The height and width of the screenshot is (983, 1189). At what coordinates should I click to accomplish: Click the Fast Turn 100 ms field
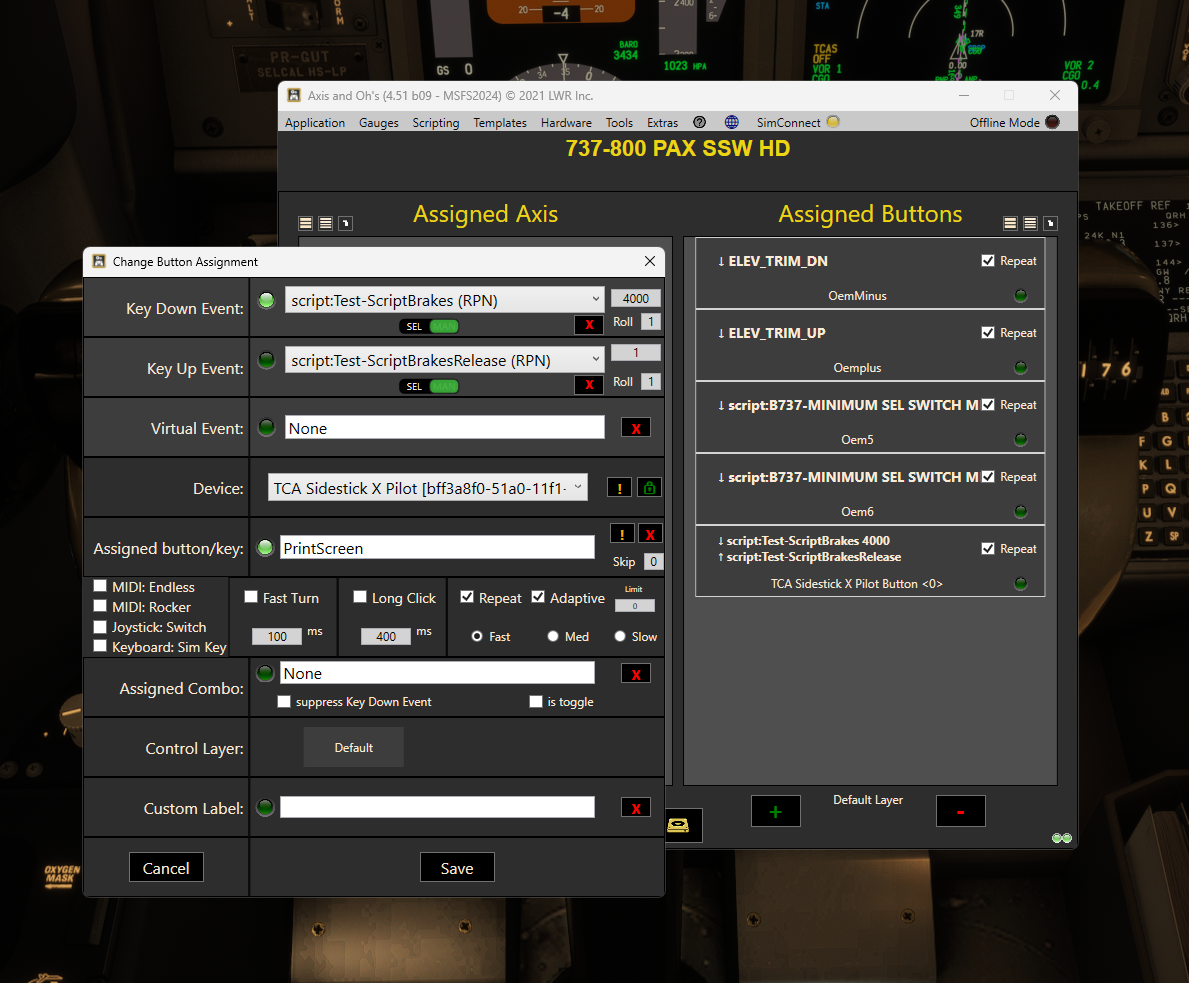pyautogui.click(x=277, y=636)
